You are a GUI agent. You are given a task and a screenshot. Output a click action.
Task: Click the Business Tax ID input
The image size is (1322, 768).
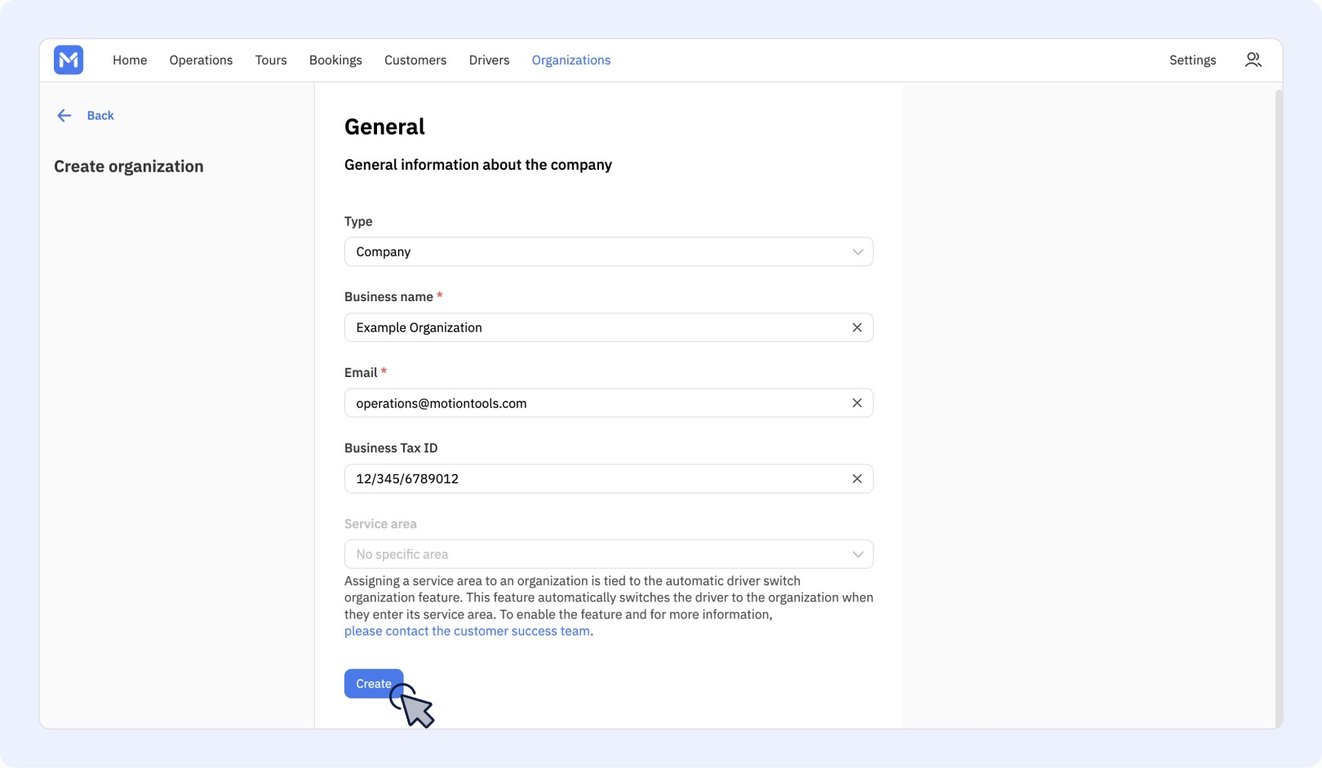(x=609, y=479)
